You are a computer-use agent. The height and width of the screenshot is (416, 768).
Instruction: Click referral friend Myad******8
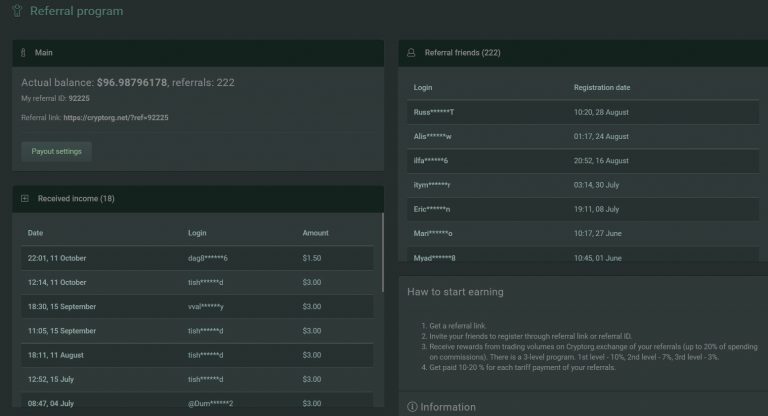(x=434, y=258)
